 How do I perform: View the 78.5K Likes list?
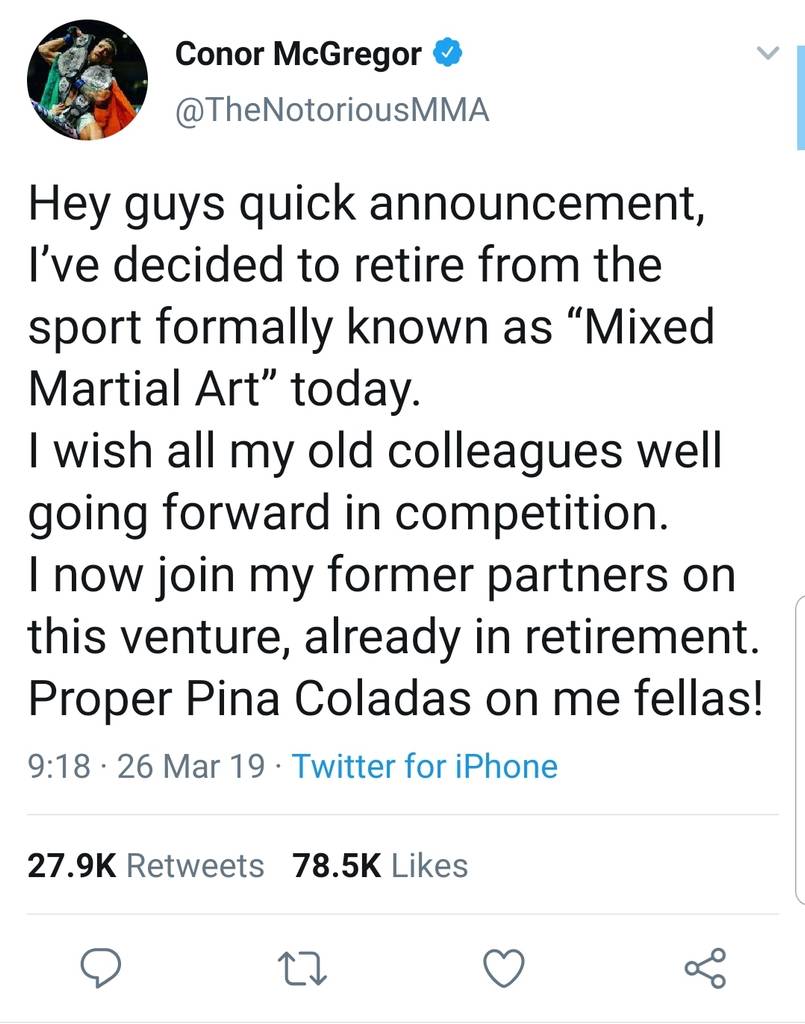click(380, 865)
